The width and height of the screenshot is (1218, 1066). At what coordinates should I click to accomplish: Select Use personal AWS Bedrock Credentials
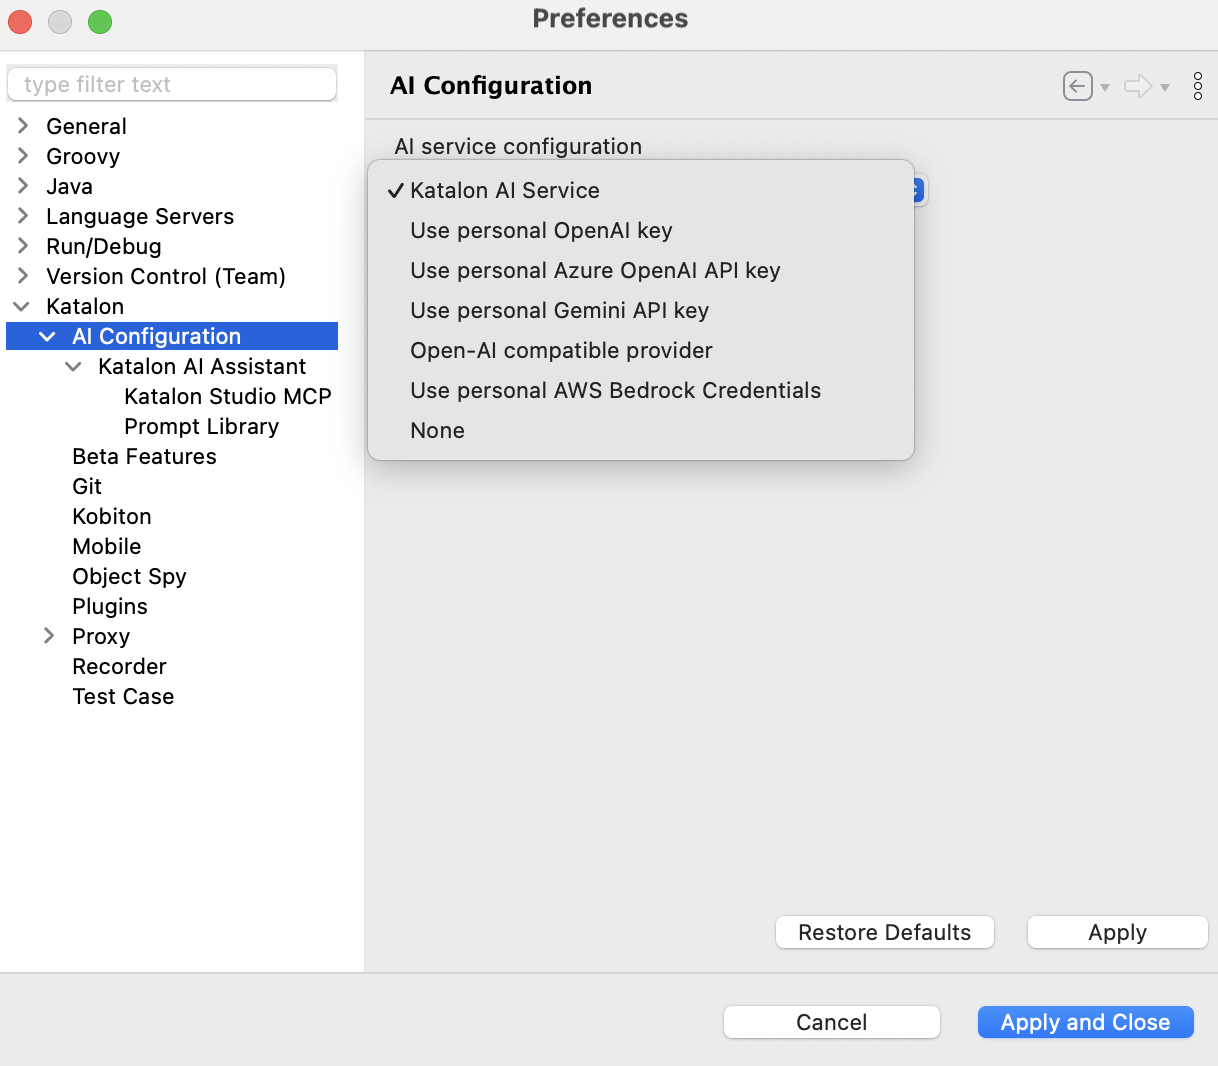(615, 391)
